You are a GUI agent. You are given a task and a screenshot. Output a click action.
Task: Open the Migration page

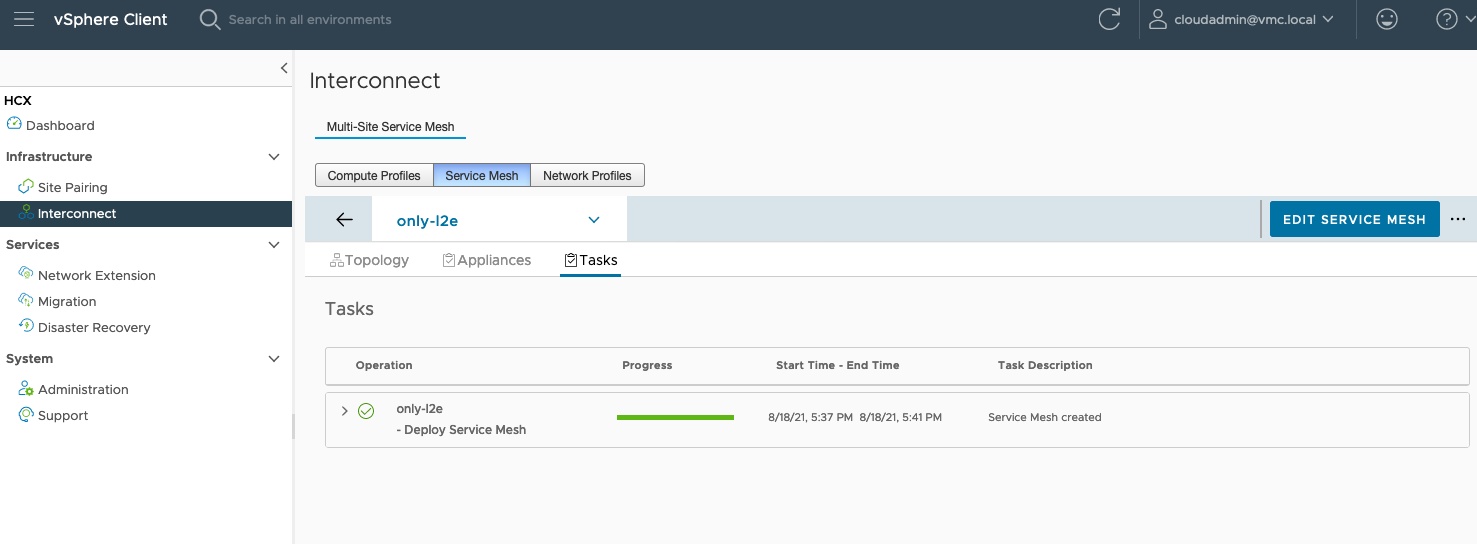67,301
